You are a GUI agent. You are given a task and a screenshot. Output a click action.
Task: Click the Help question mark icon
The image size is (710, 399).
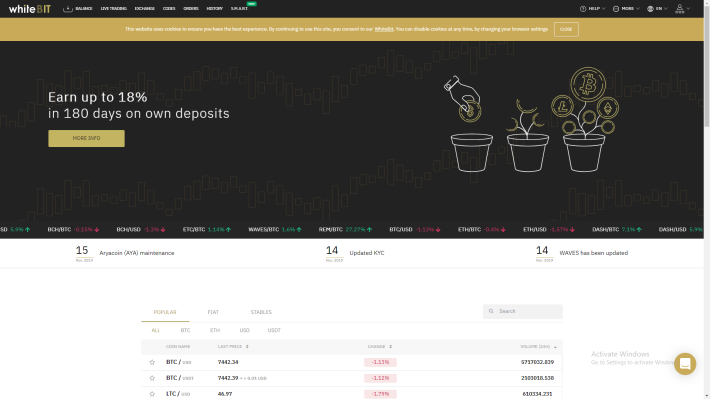click(x=583, y=9)
